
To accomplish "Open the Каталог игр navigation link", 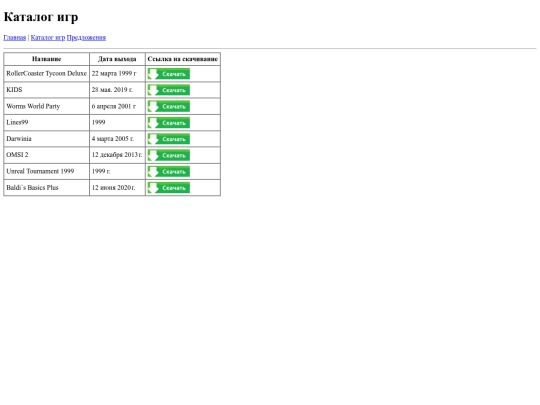I will click(48, 38).
